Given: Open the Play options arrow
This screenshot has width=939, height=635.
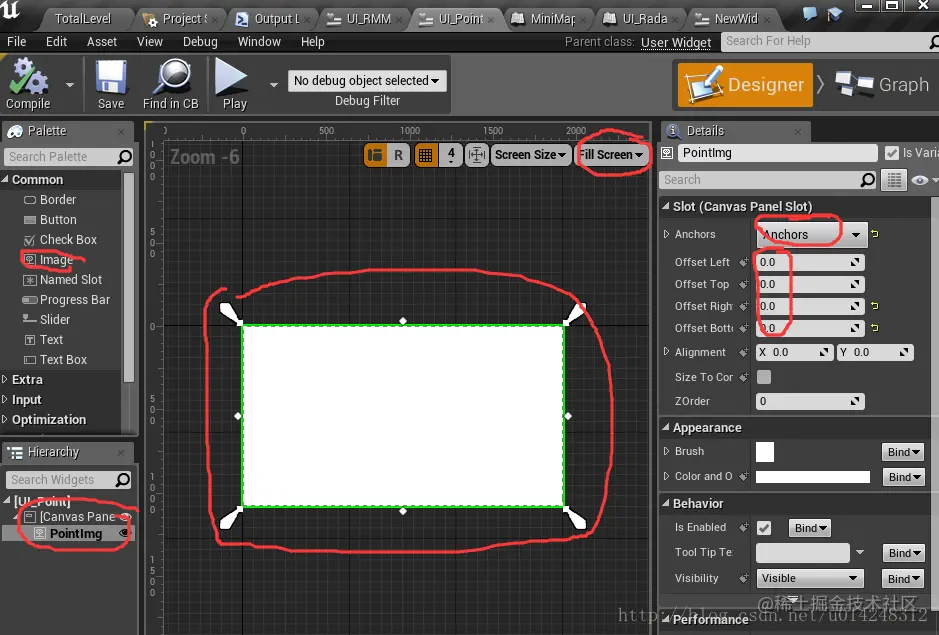Looking at the screenshot, I should coord(274,85).
